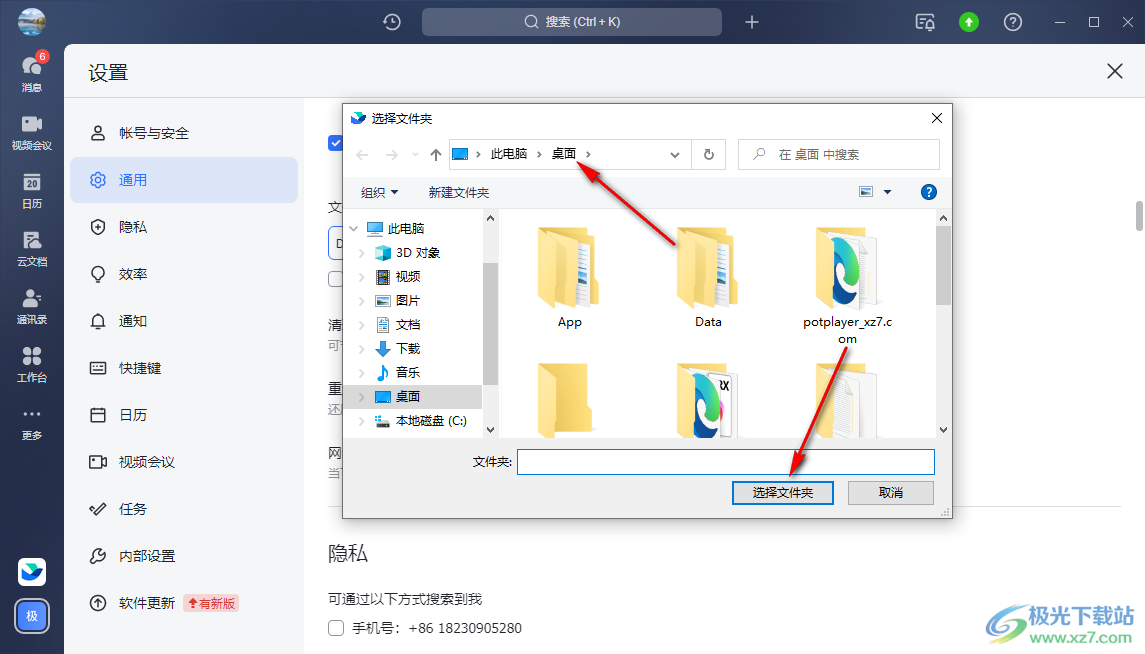Open recent locations dropdown arrow
This screenshot has height=654, width=1145.
tap(415, 155)
